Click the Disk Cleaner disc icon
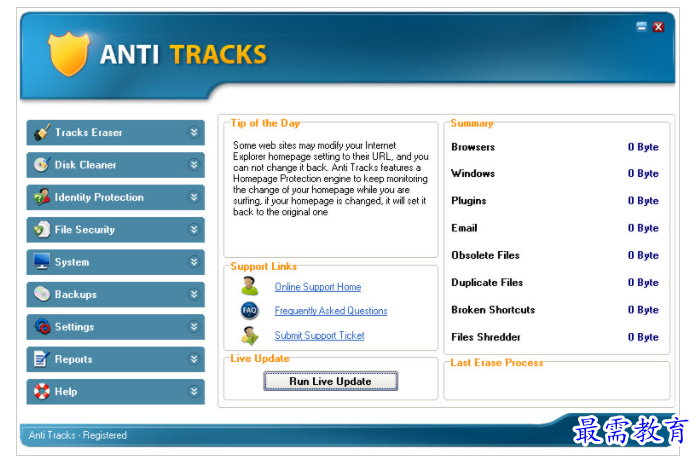This screenshot has height=462, width=697. click(42, 165)
